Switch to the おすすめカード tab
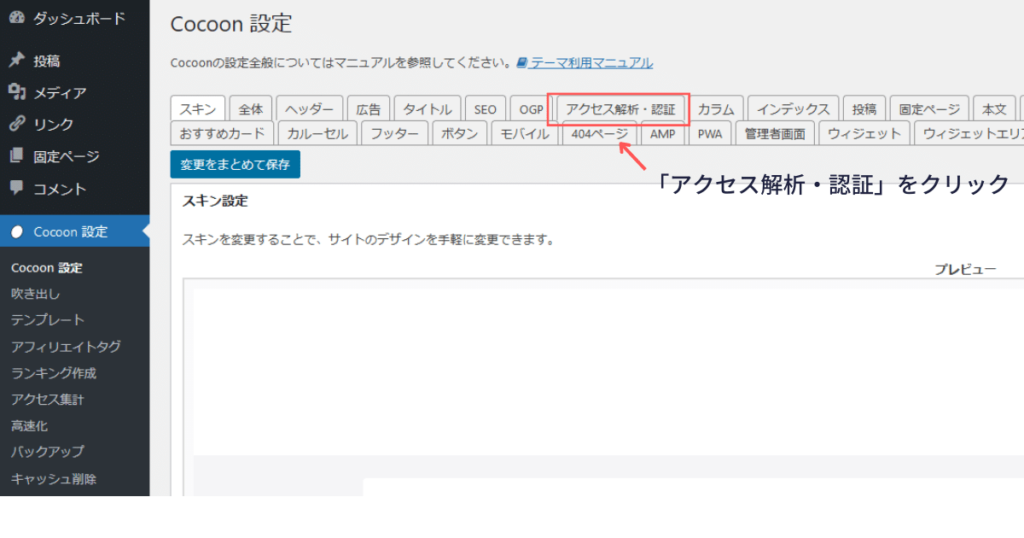 coord(222,133)
